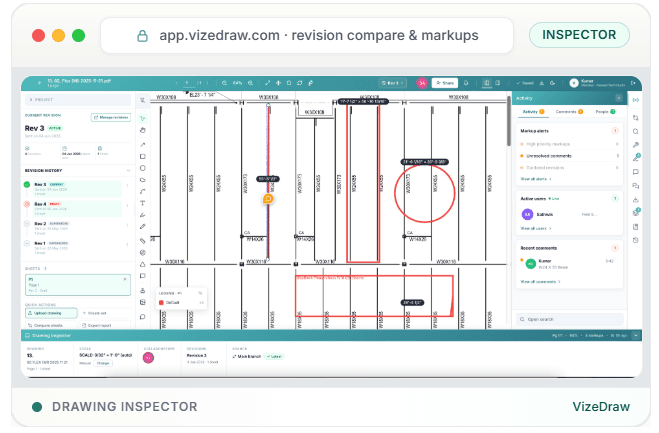Viewport: 659px width, 433px height.
Task: Click the Upload drawing button
Action: (51, 313)
